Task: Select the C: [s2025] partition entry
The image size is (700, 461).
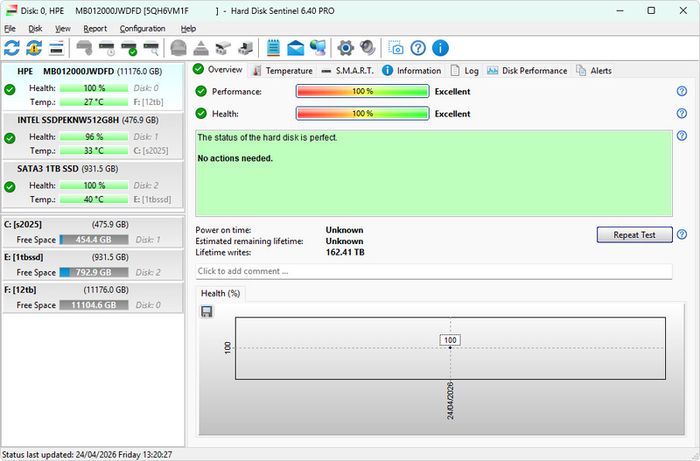Action: pyautogui.click(x=93, y=232)
